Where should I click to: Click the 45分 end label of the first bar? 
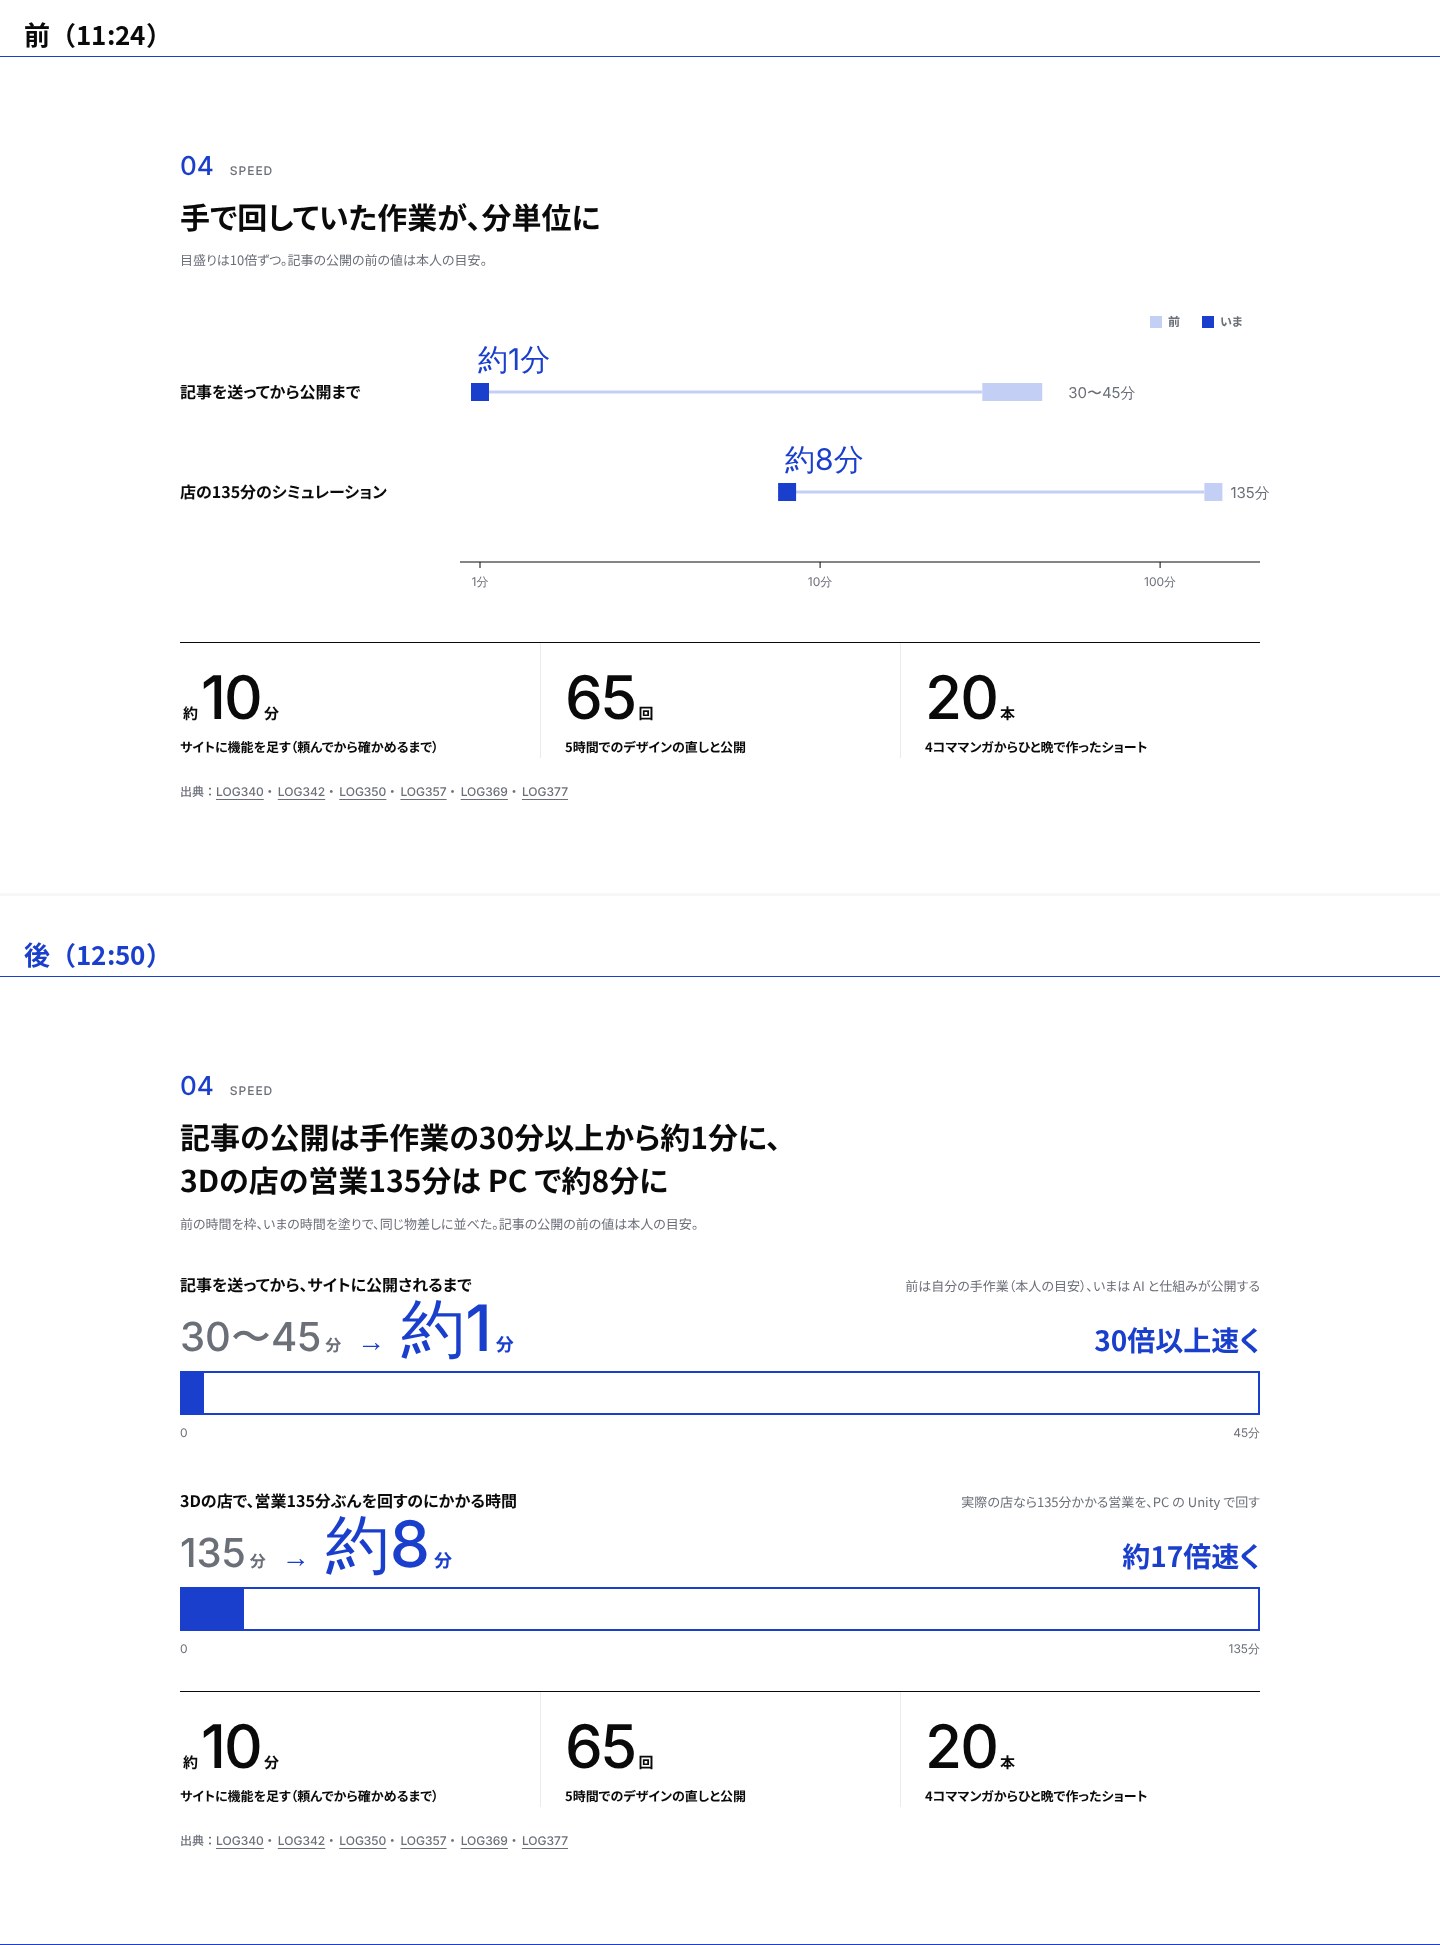tap(1246, 1433)
